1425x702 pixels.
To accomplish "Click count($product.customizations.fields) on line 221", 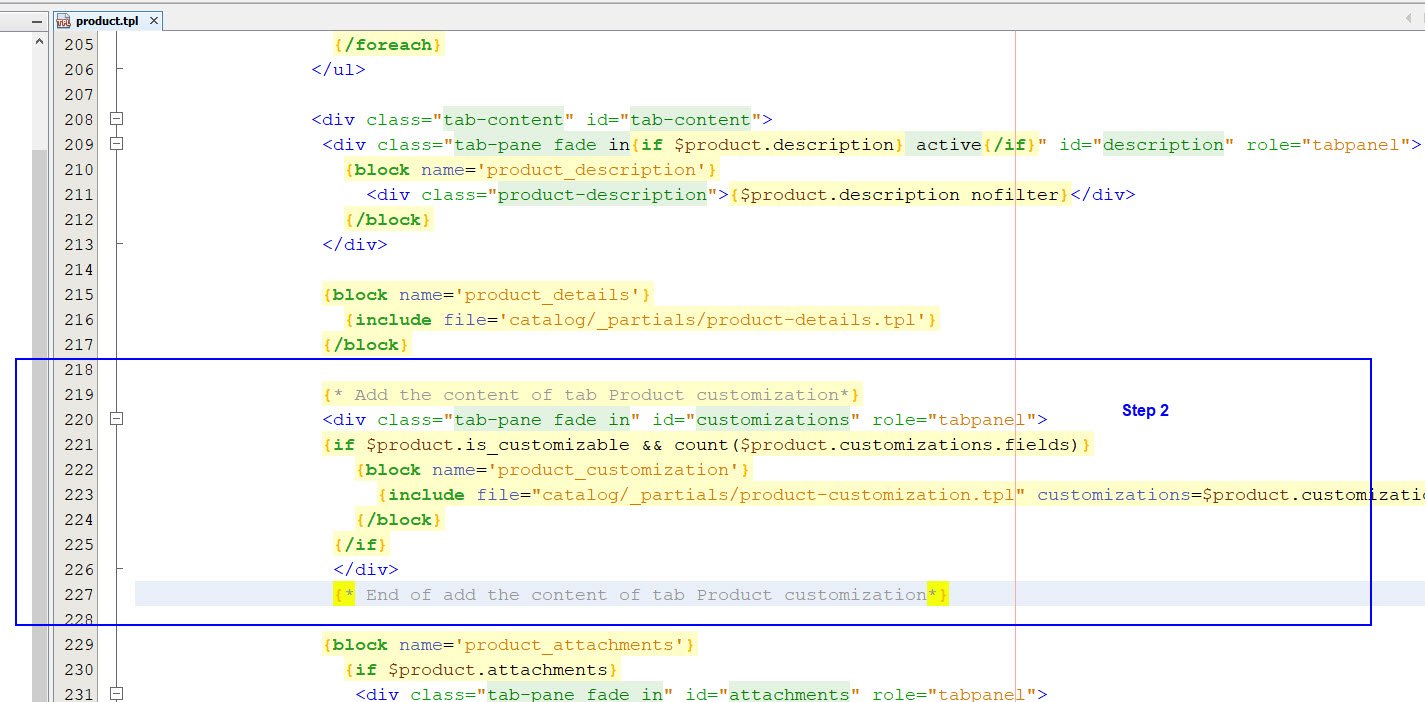I will pos(876,444).
